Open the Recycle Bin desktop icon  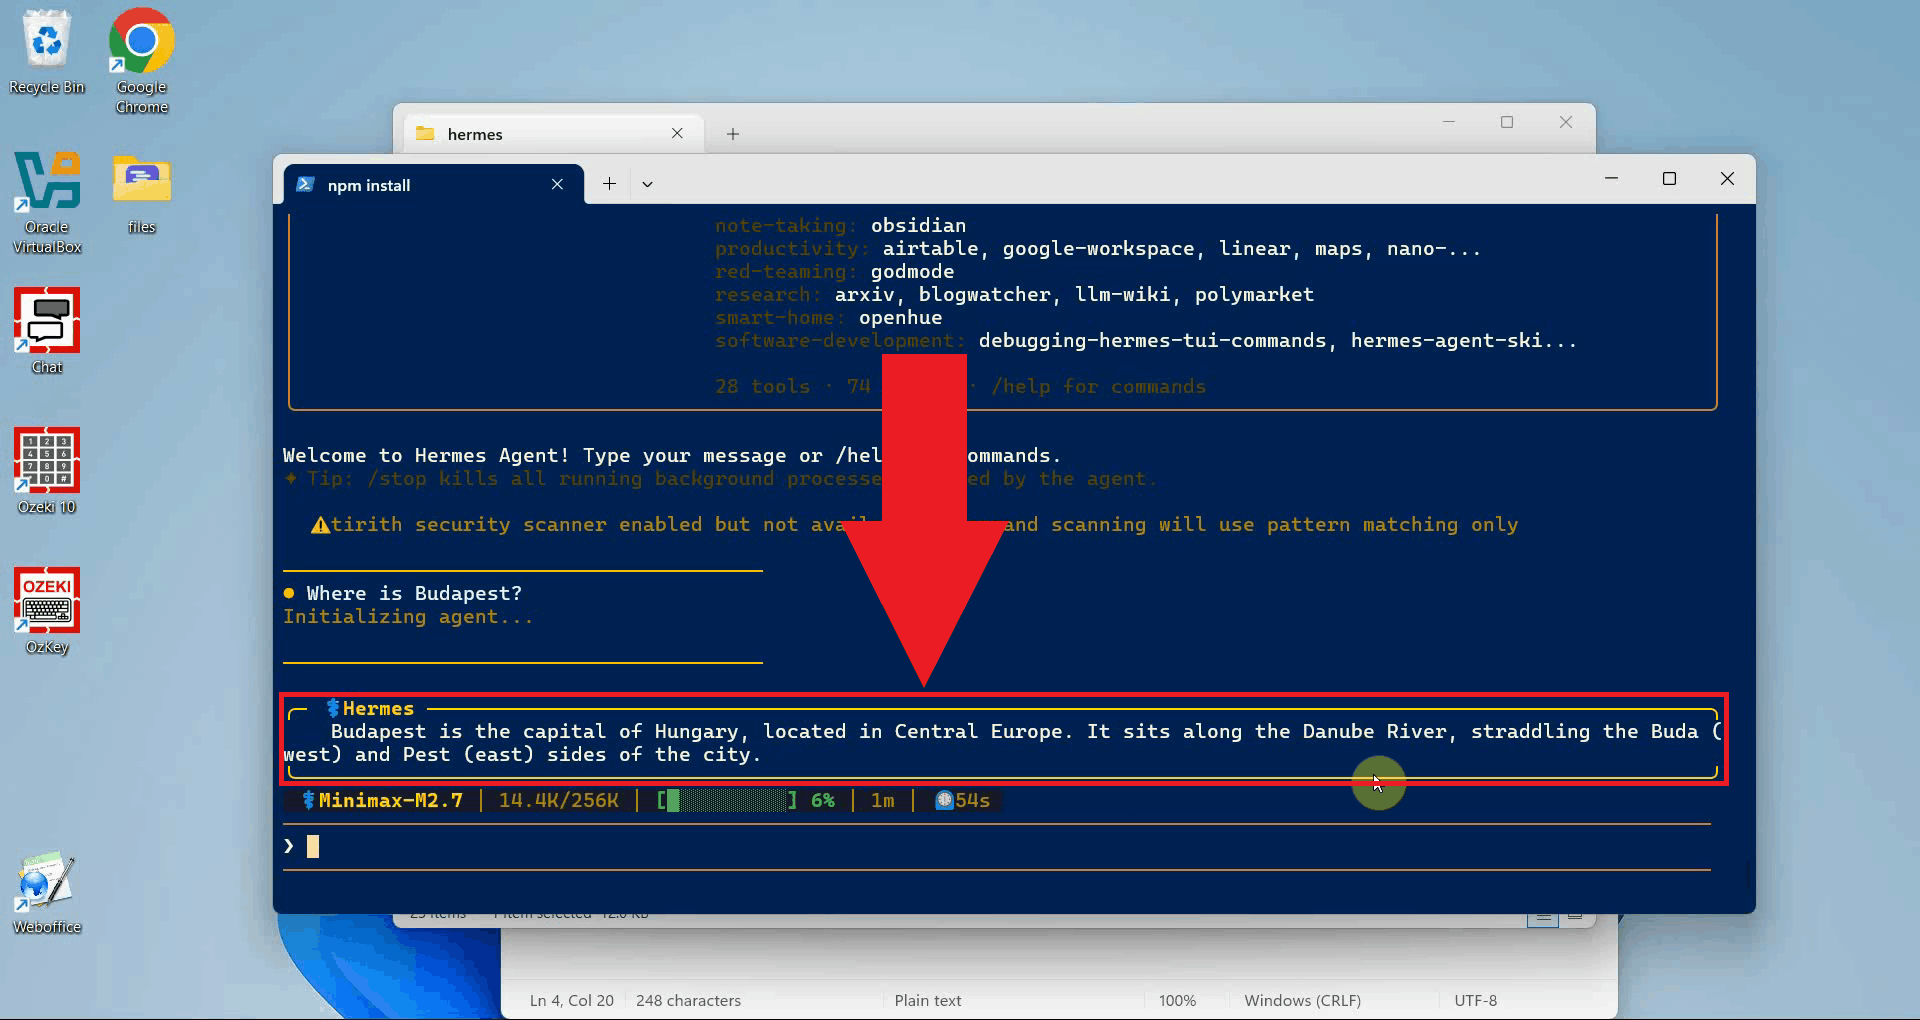point(47,52)
